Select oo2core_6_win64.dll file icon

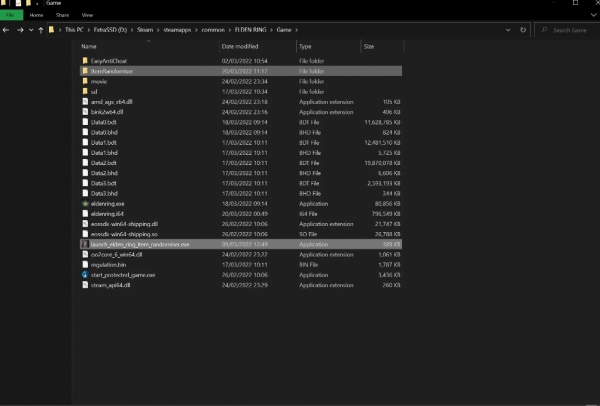click(85, 254)
